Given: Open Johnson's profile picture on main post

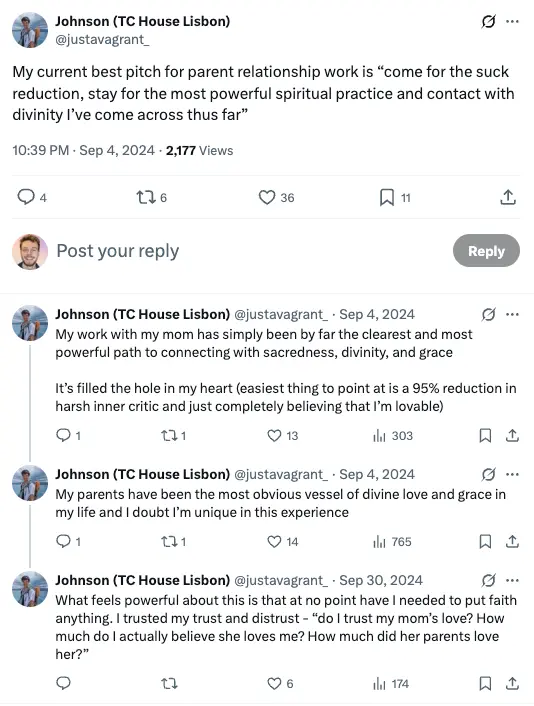Looking at the screenshot, I should (30, 30).
